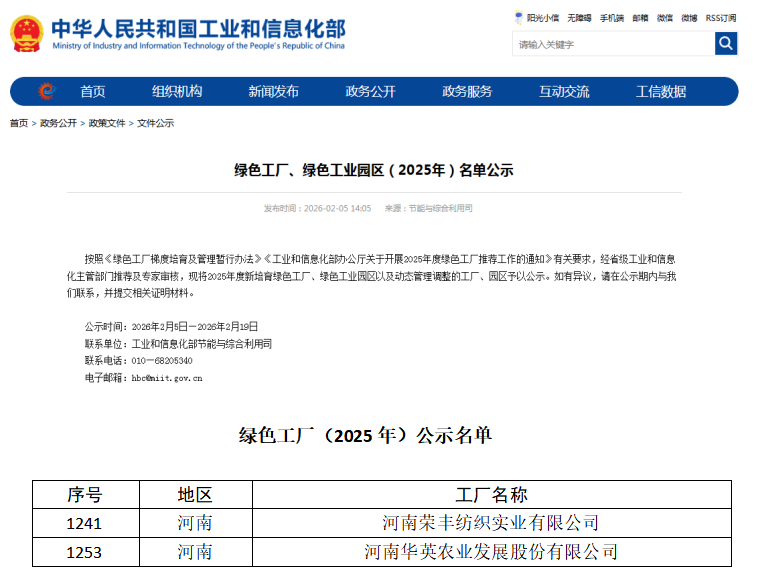Select the 互动交流 menu item
This screenshot has height=579, width=760.
tap(564, 91)
